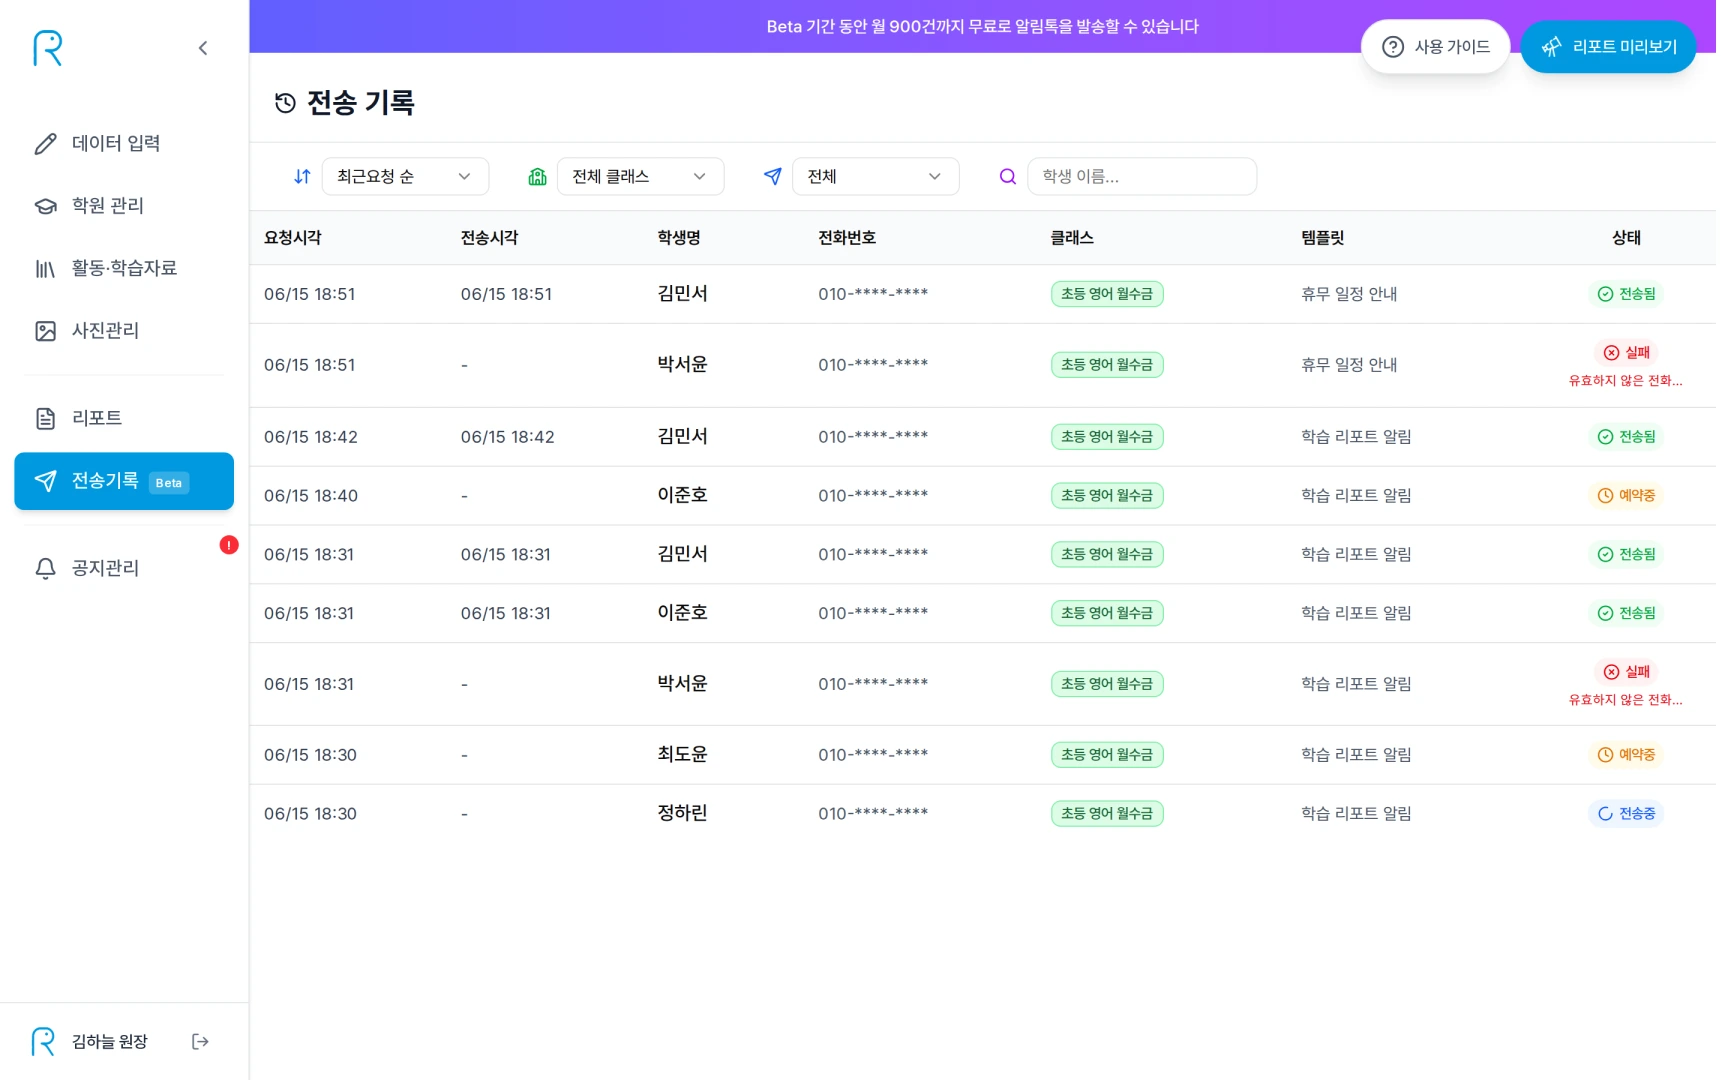Click the R logo at the top of the sidebar

point(47,48)
